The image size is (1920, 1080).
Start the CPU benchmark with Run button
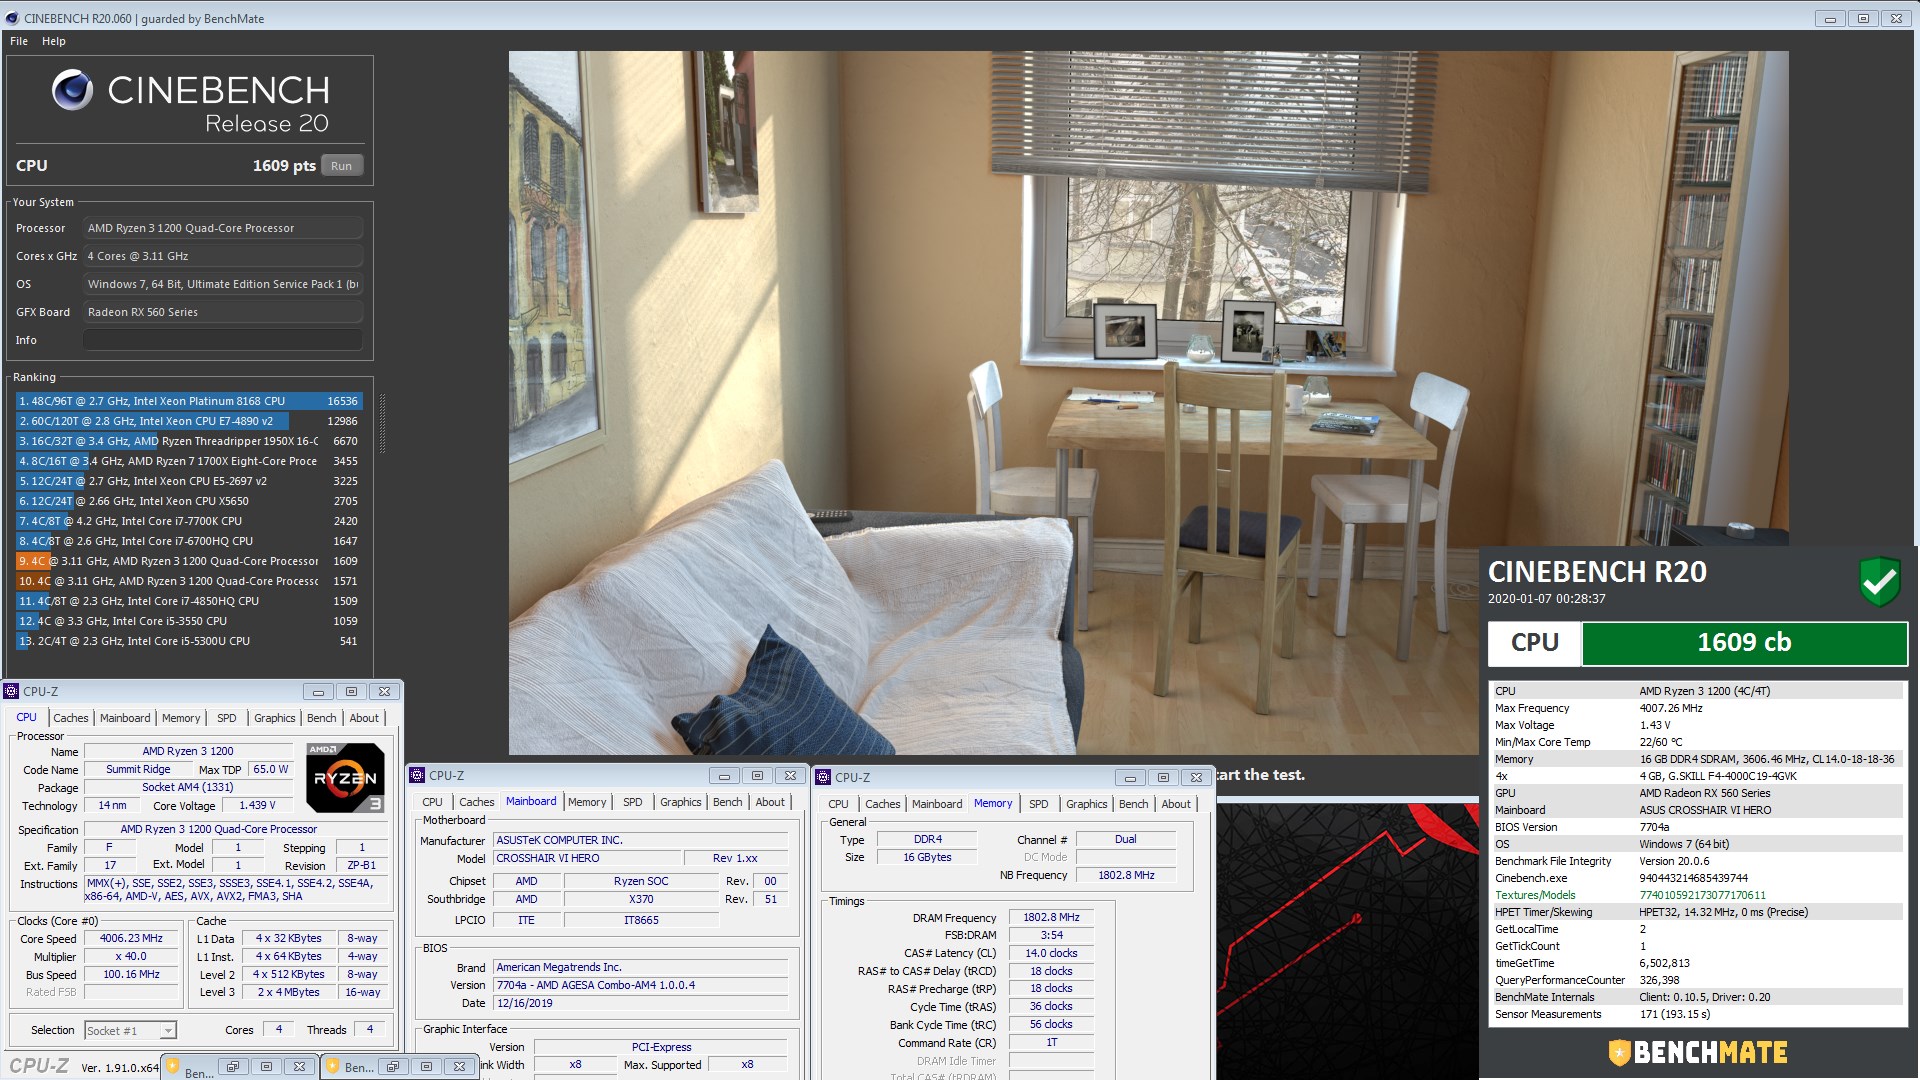coord(341,166)
